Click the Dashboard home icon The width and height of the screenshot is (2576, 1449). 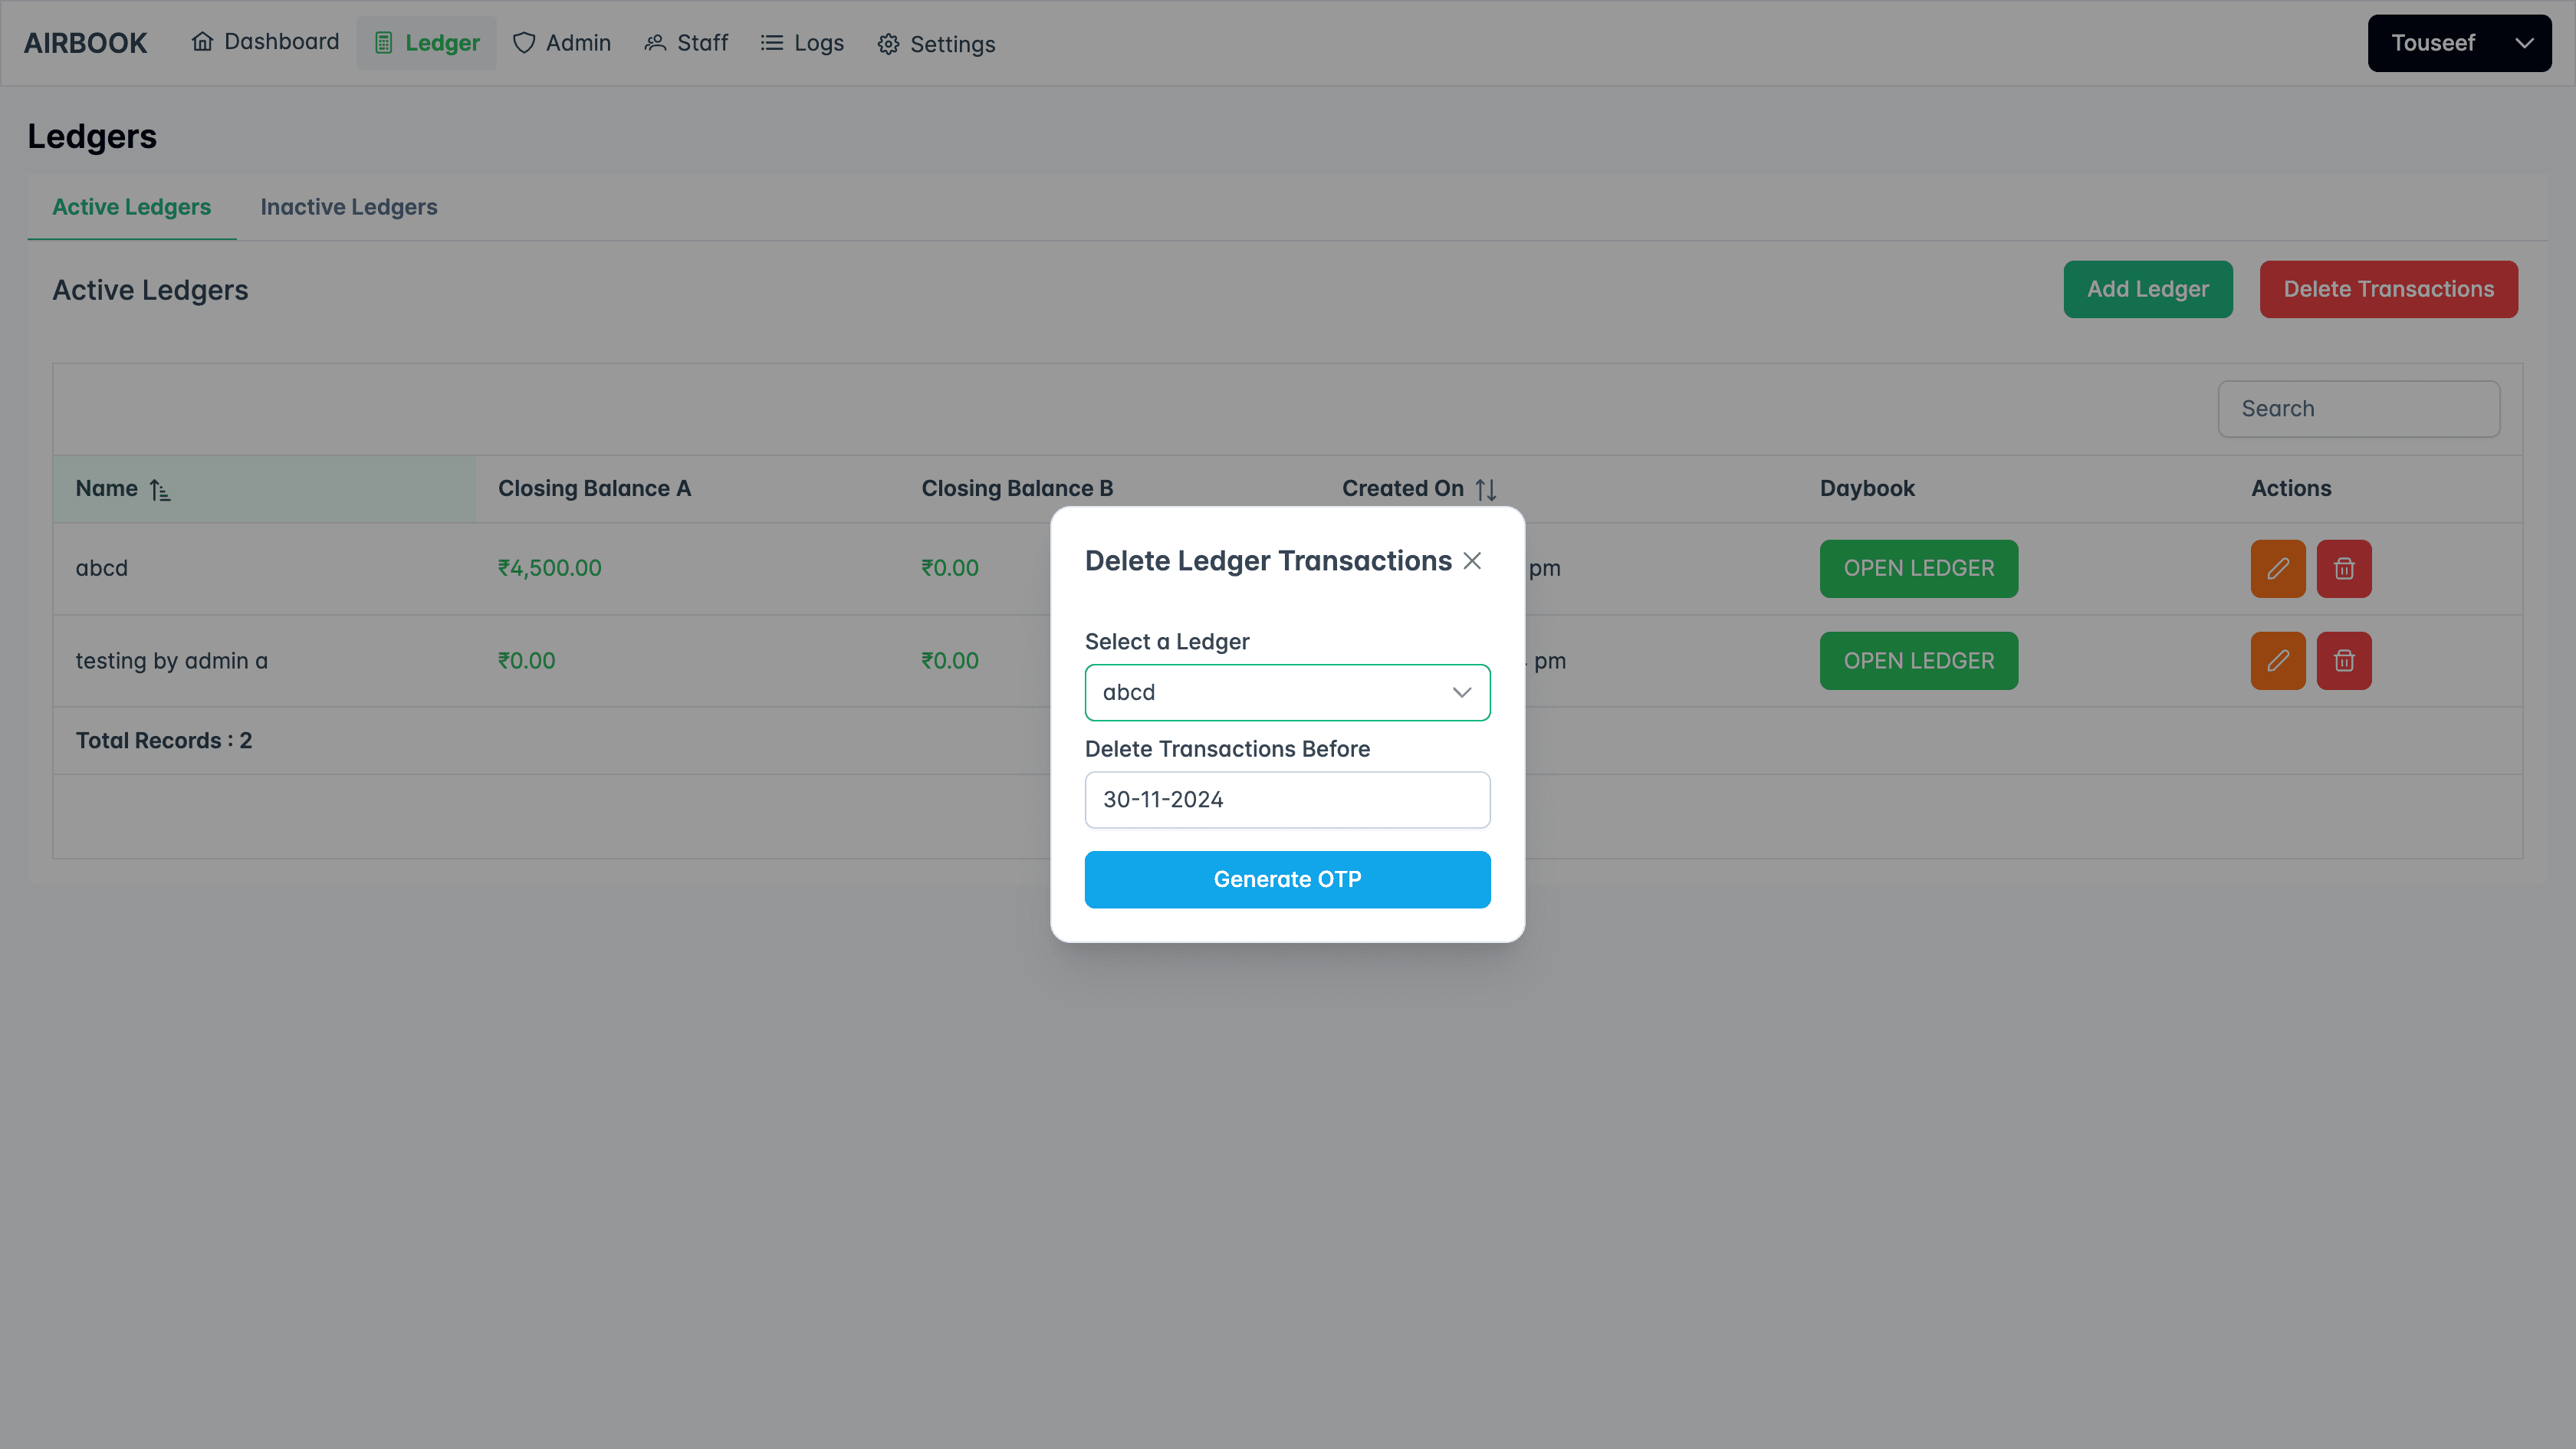204,42
